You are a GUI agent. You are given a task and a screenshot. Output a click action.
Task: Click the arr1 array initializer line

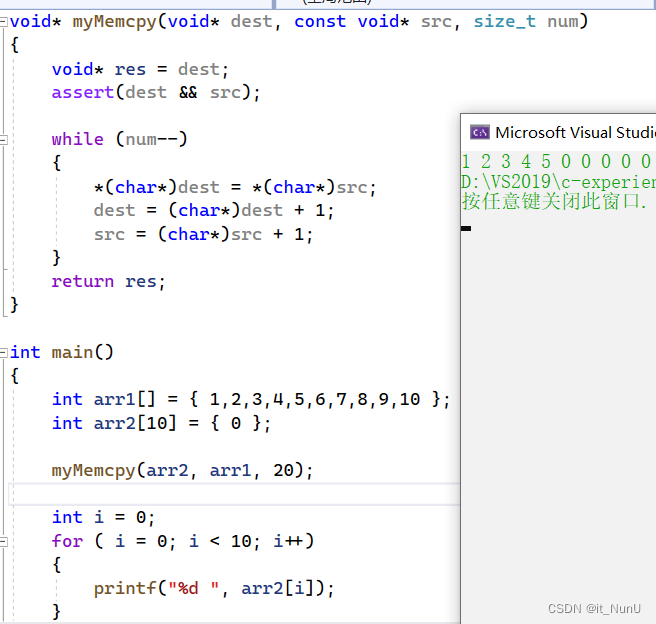click(251, 399)
